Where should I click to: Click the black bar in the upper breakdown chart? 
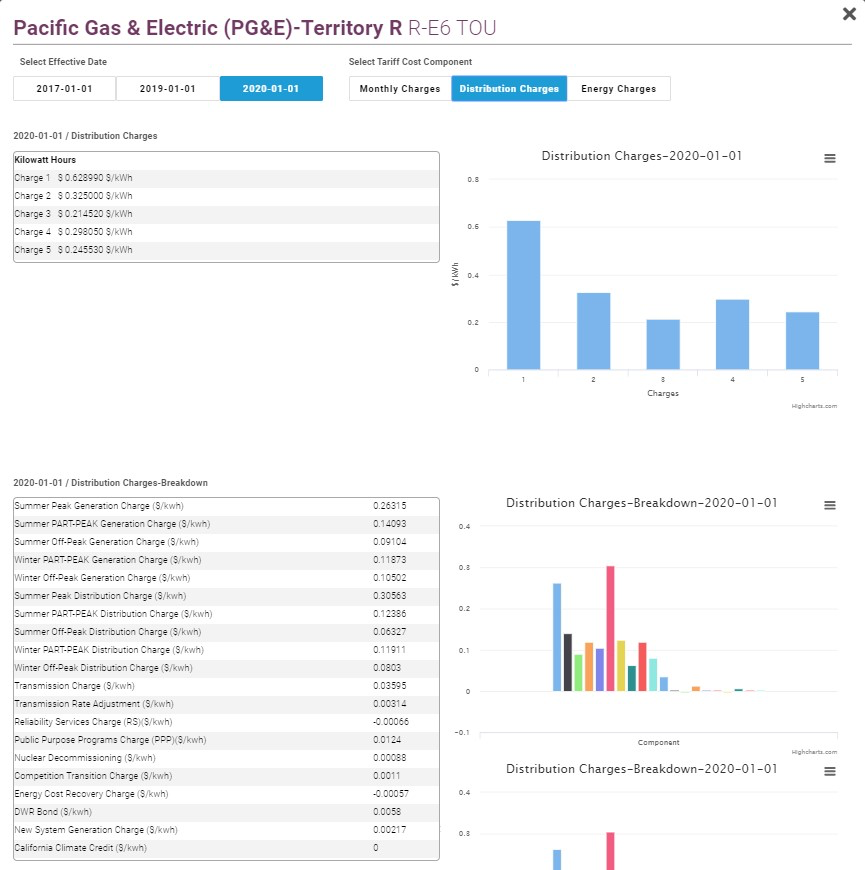568,662
